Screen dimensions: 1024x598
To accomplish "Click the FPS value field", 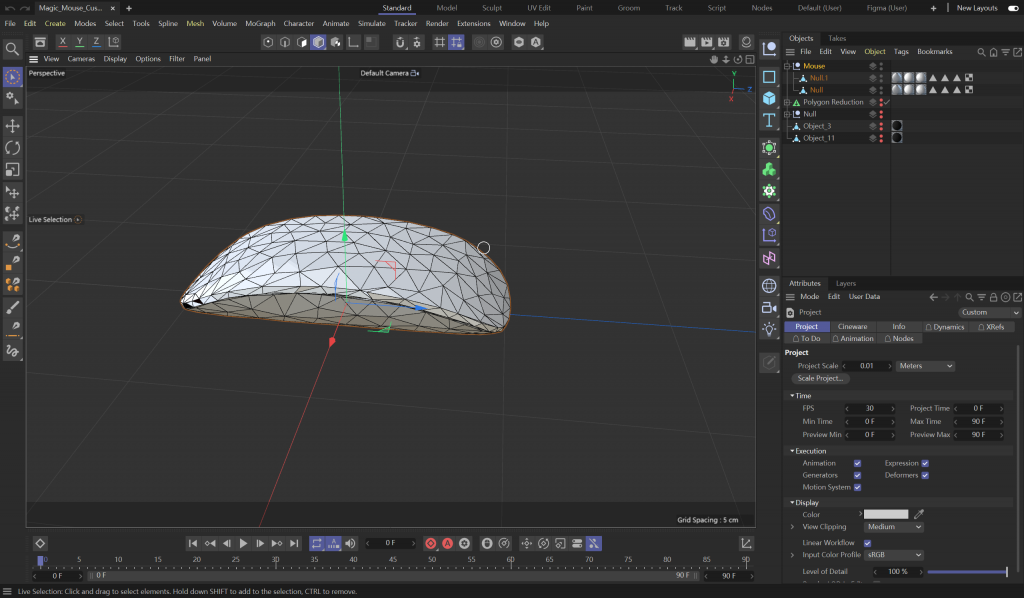I will pos(870,409).
